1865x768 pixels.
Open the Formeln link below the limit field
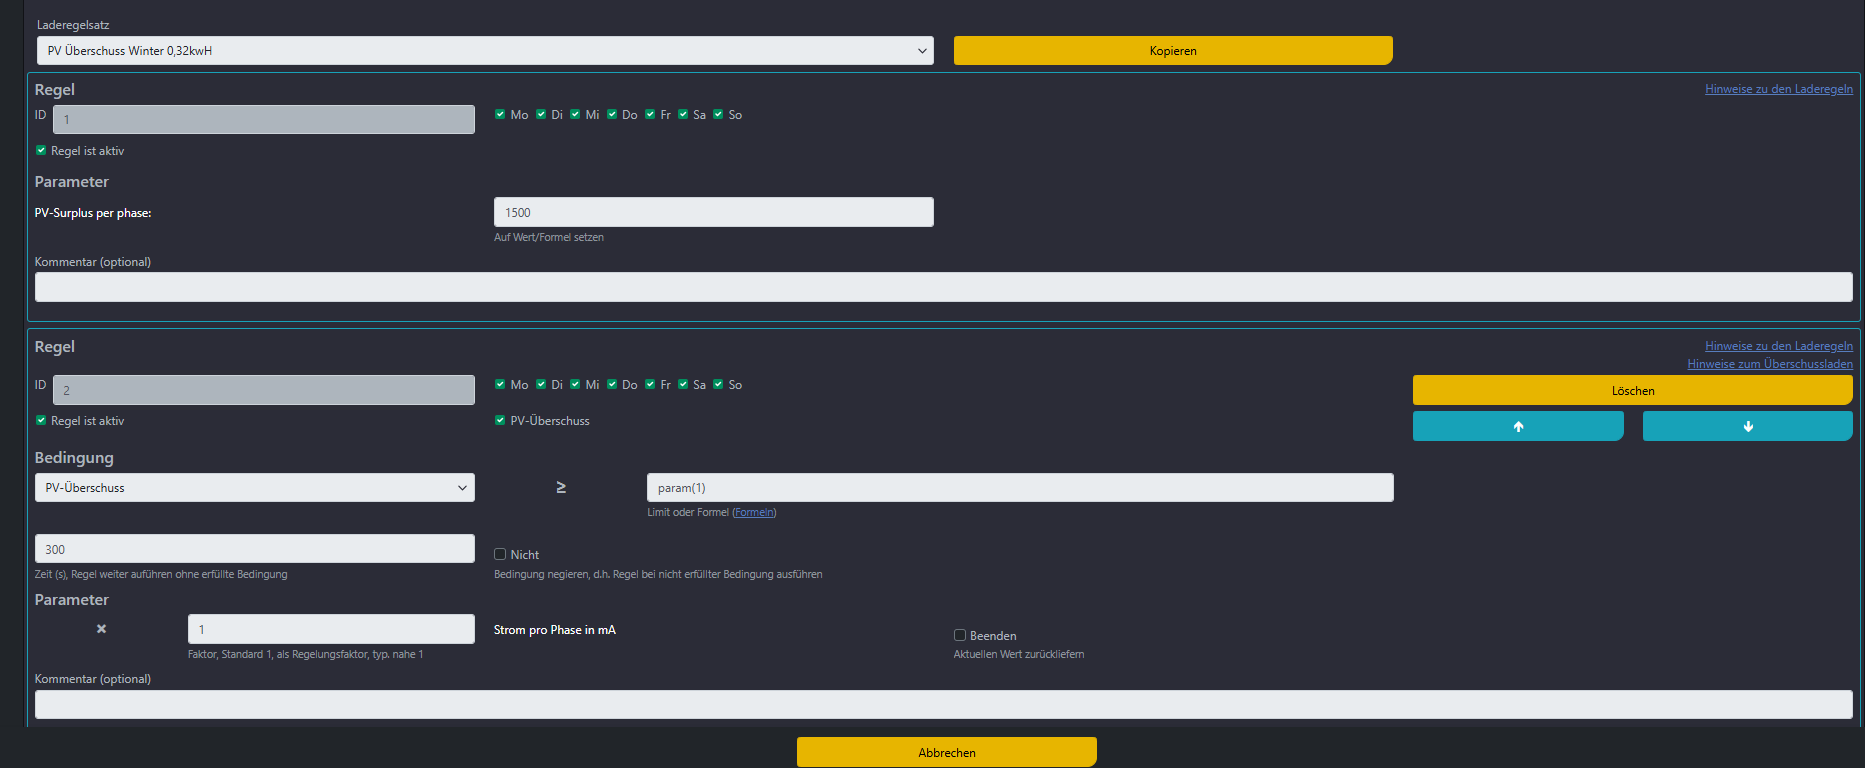point(754,513)
